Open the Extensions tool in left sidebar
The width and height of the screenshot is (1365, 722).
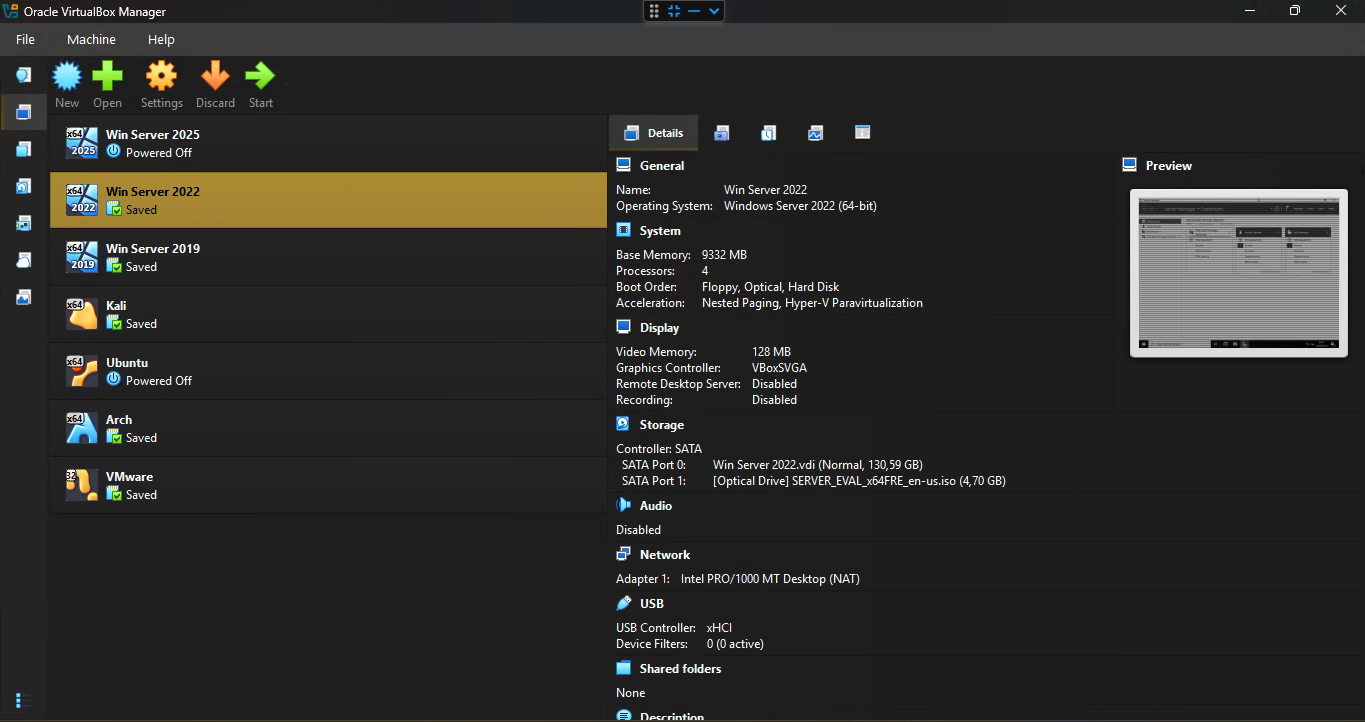point(23,149)
